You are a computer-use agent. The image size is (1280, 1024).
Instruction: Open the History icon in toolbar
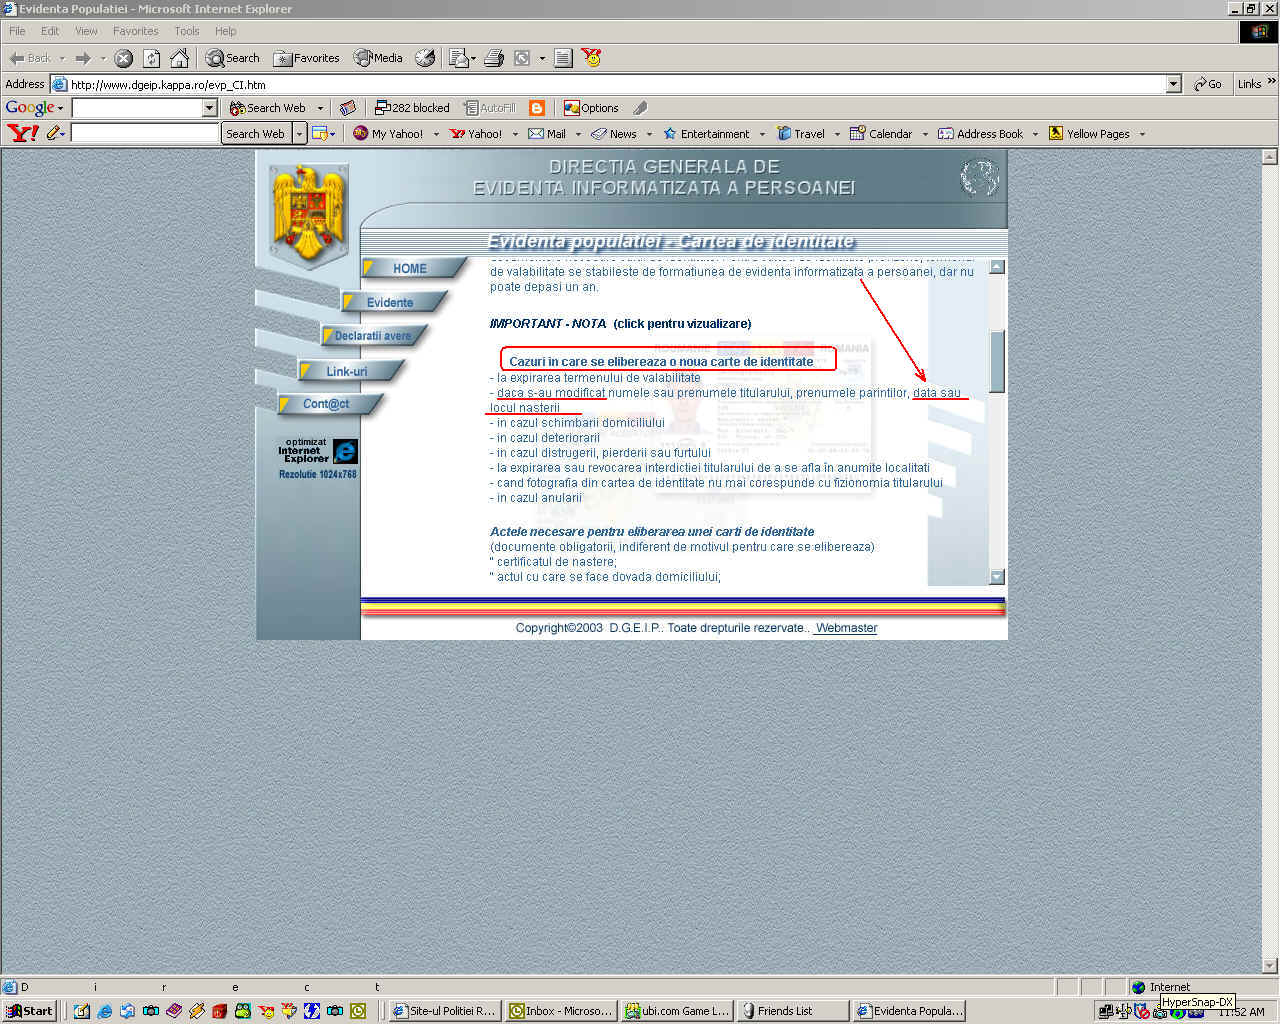coord(425,58)
